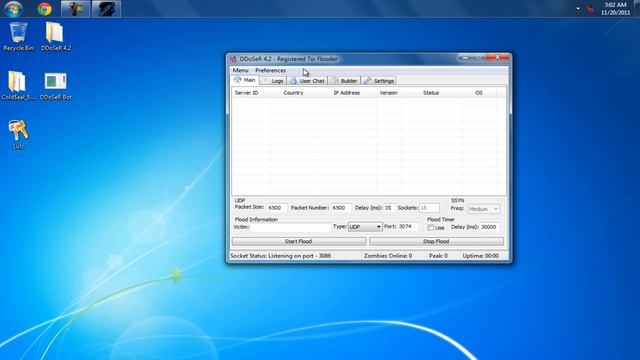Focus the Packet Size field

[277, 208]
